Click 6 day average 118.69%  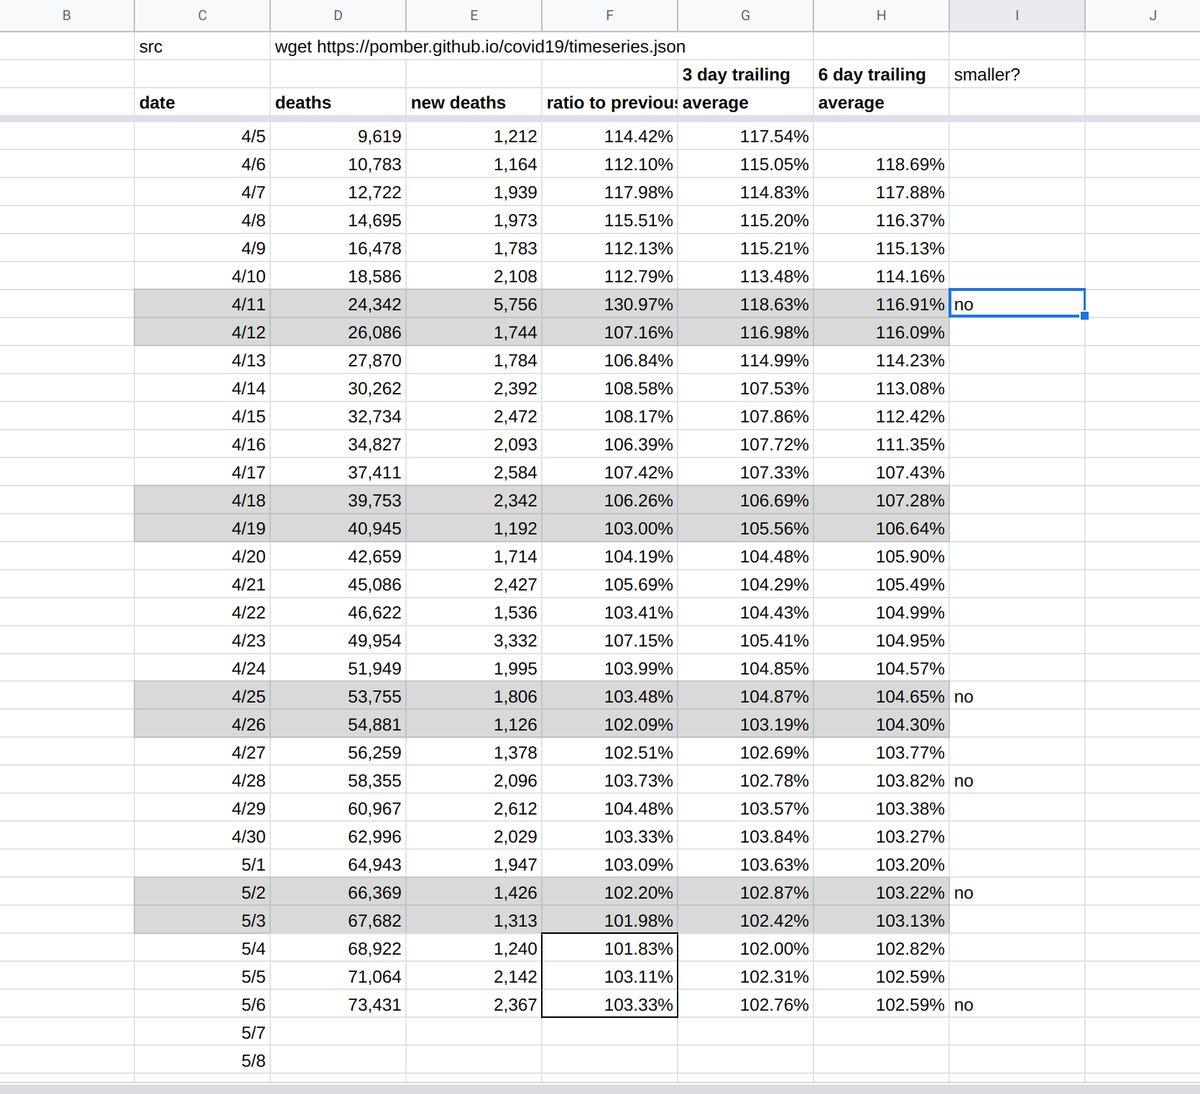click(881, 165)
